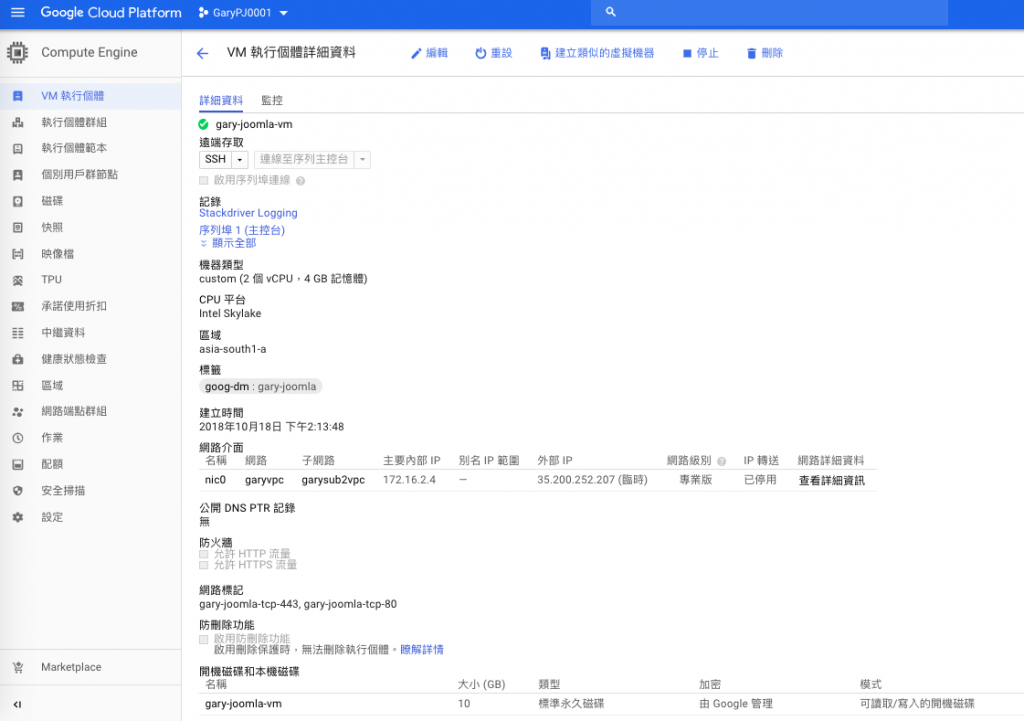The width and height of the screenshot is (1024, 721).
Task: Toggle 啟用防刪除功能 checkbox
Action: (x=204, y=639)
